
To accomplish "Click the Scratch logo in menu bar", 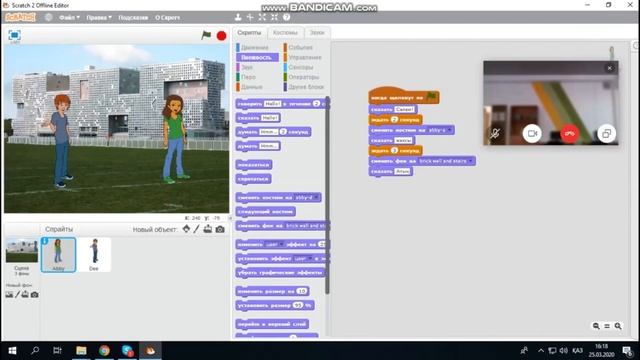I will coord(20,17).
